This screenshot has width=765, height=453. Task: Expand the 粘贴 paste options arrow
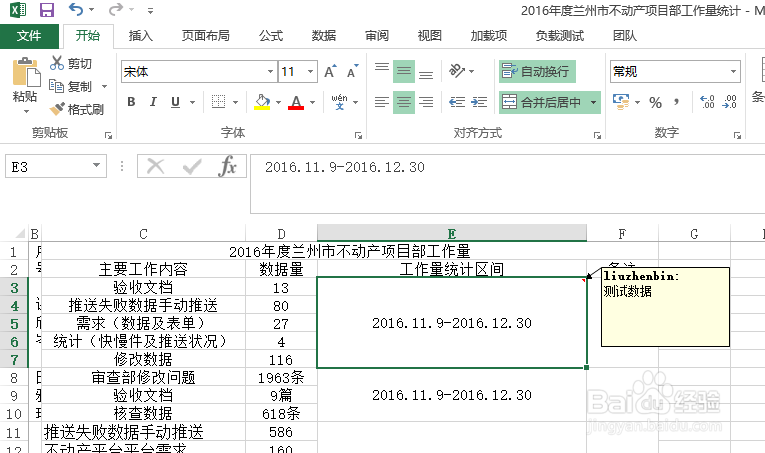[26, 111]
